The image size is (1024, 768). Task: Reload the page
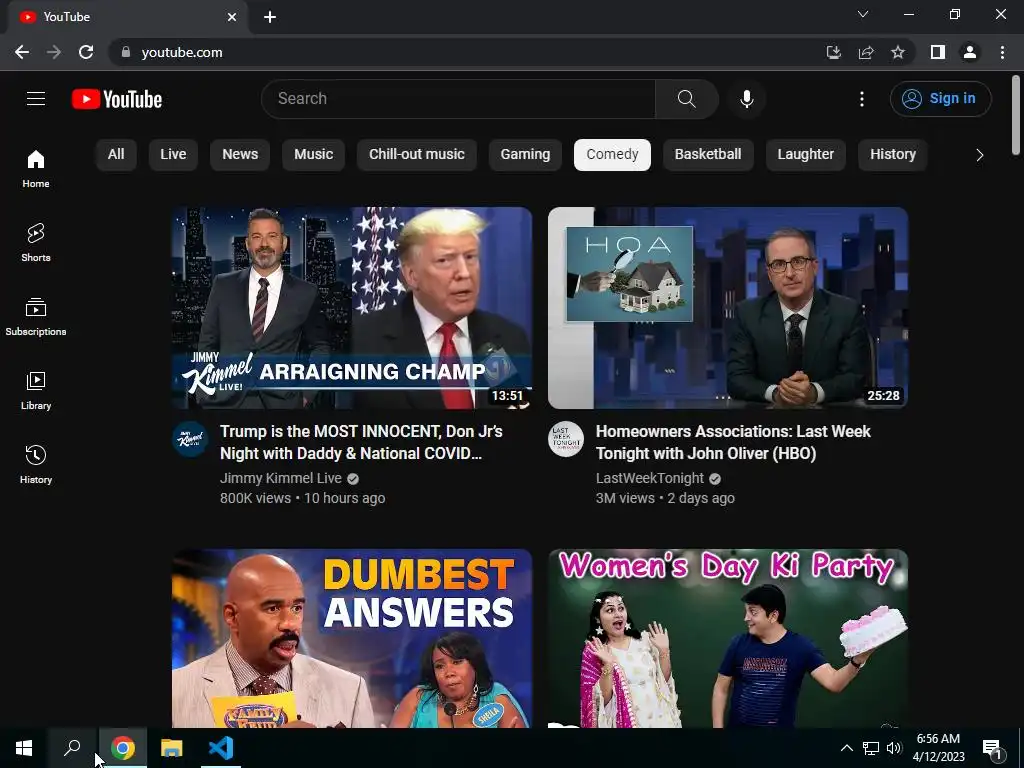coord(86,52)
